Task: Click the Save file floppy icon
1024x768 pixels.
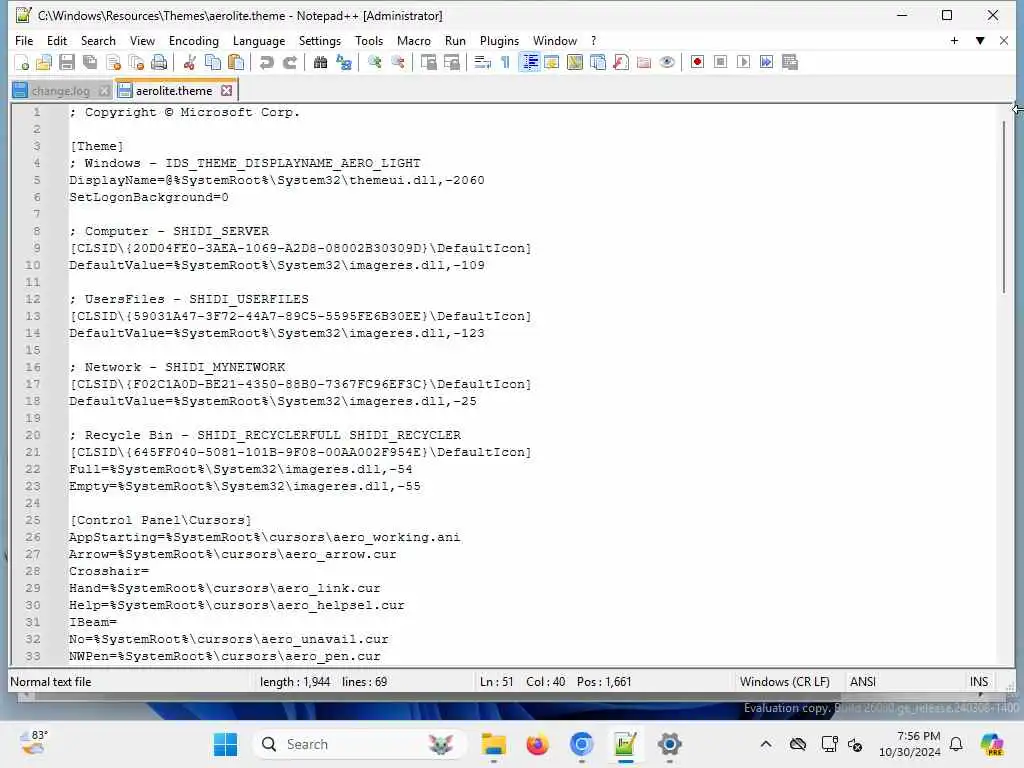Action: [67, 63]
